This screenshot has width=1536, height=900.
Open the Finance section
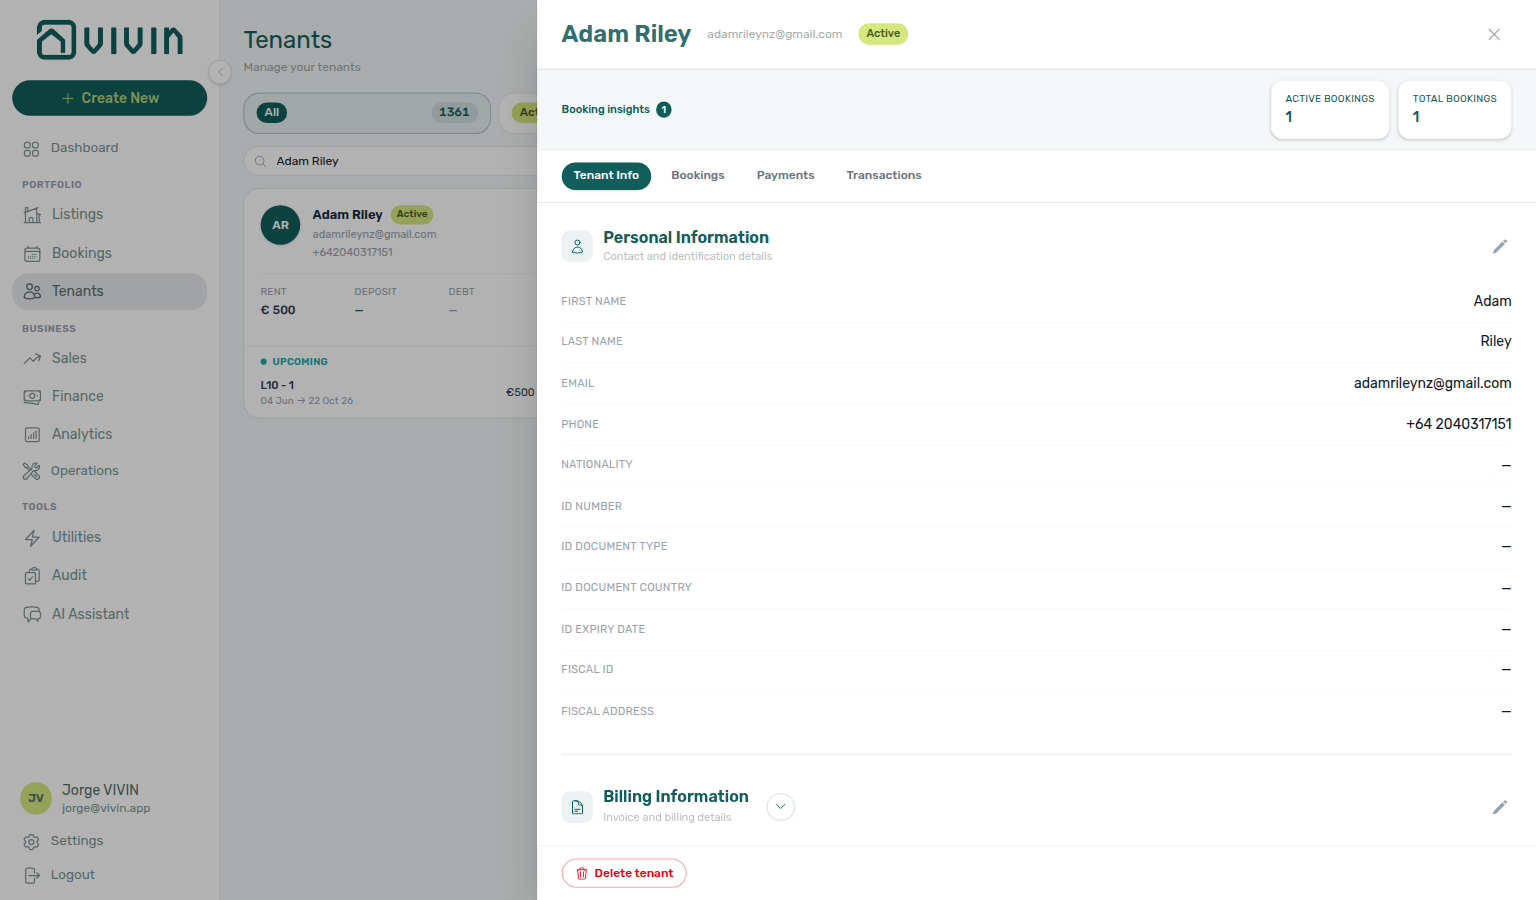[x=77, y=396]
